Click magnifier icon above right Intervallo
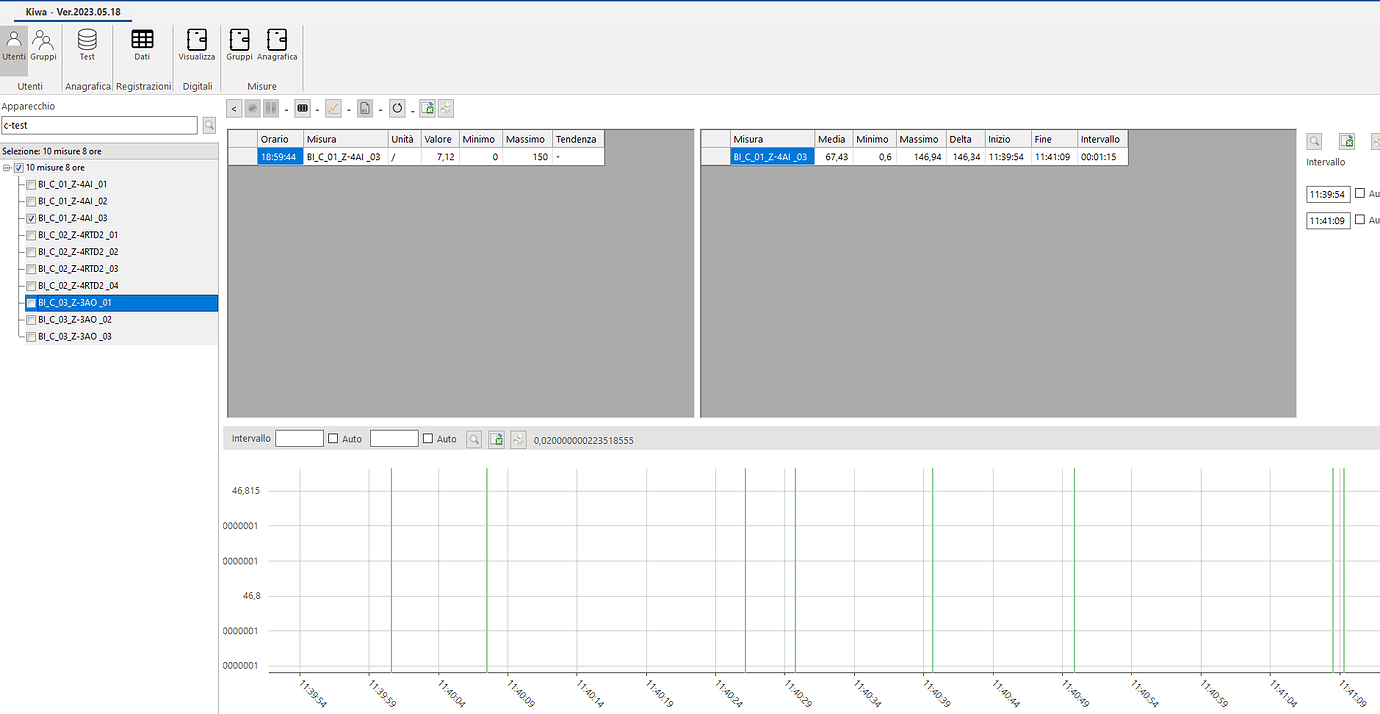Screen dimensions: 1380x714 click(1315, 142)
